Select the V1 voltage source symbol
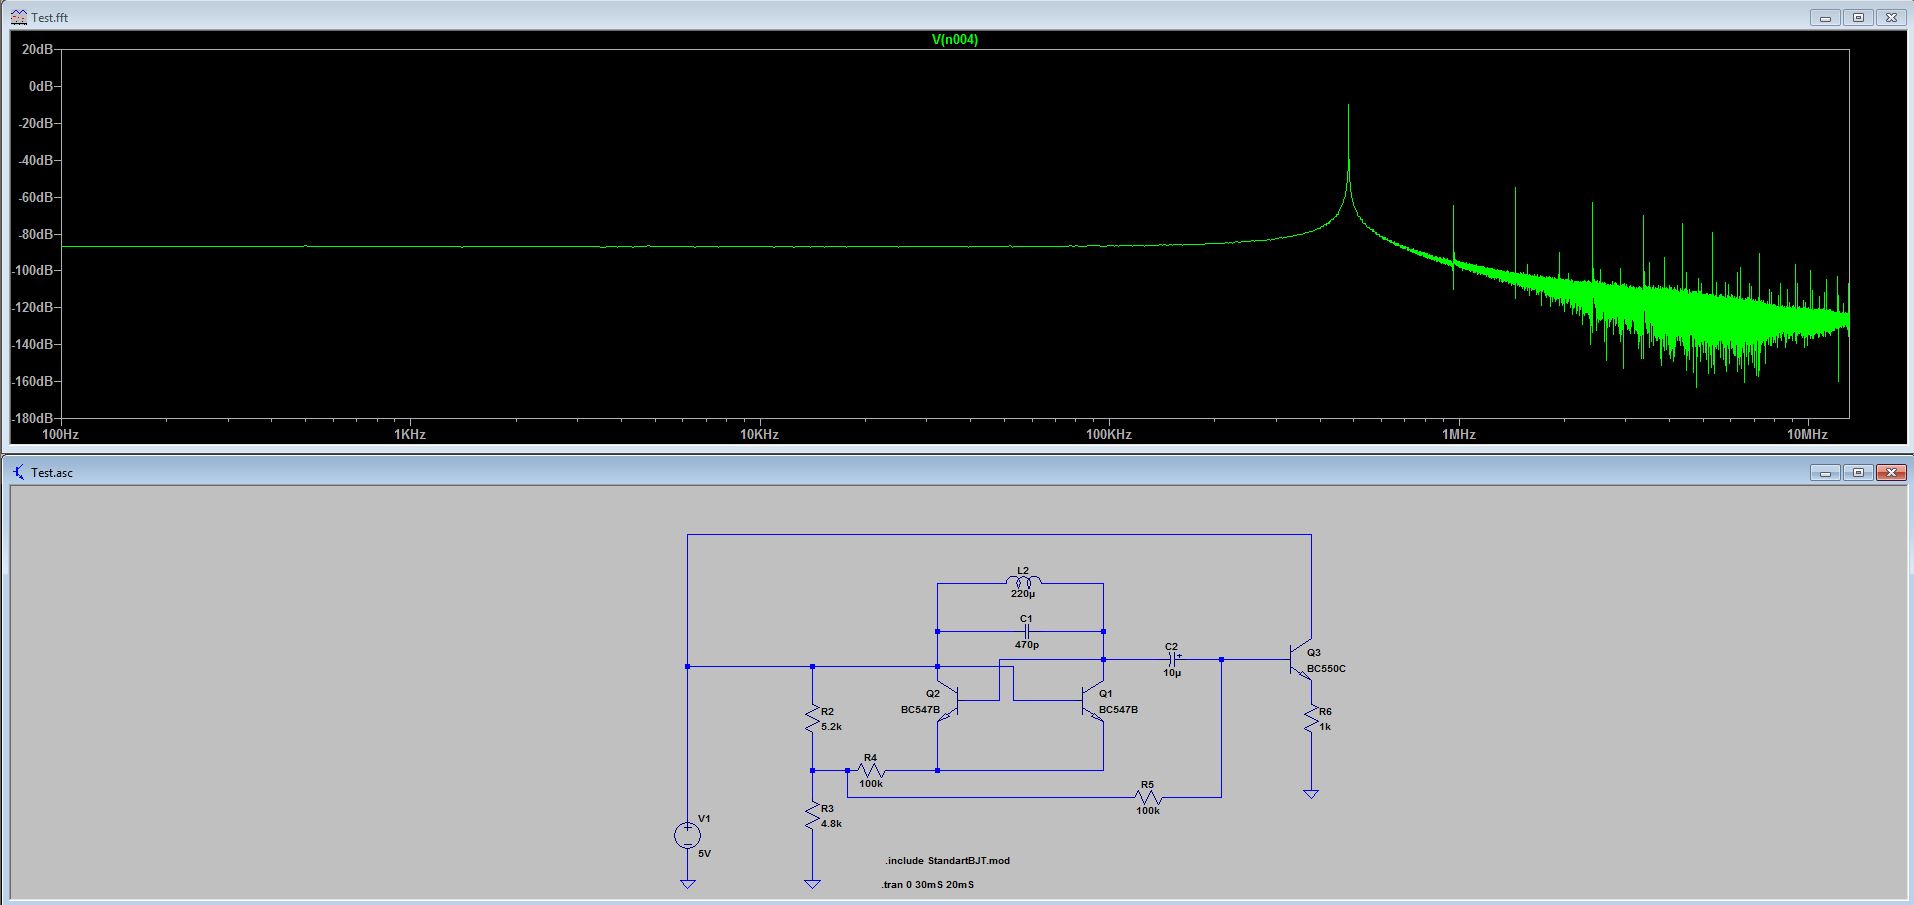The width and height of the screenshot is (1914, 905). coord(687,835)
